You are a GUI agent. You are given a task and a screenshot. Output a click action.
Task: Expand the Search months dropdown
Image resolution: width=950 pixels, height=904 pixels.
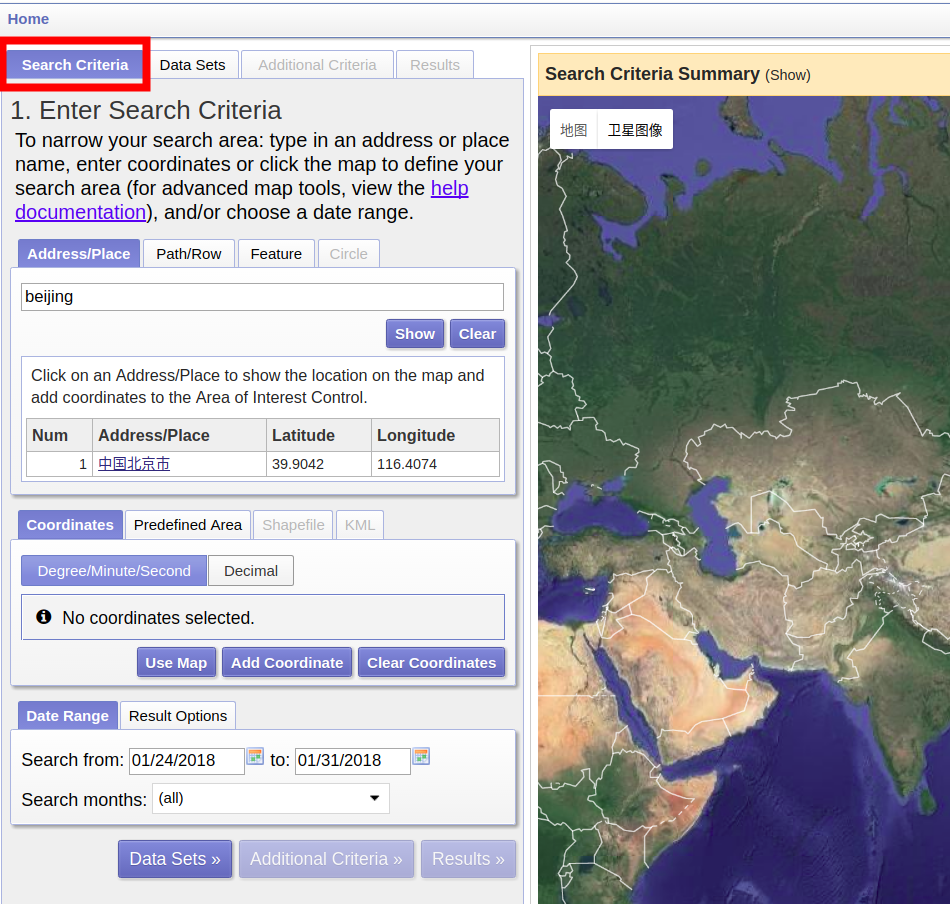(270, 799)
